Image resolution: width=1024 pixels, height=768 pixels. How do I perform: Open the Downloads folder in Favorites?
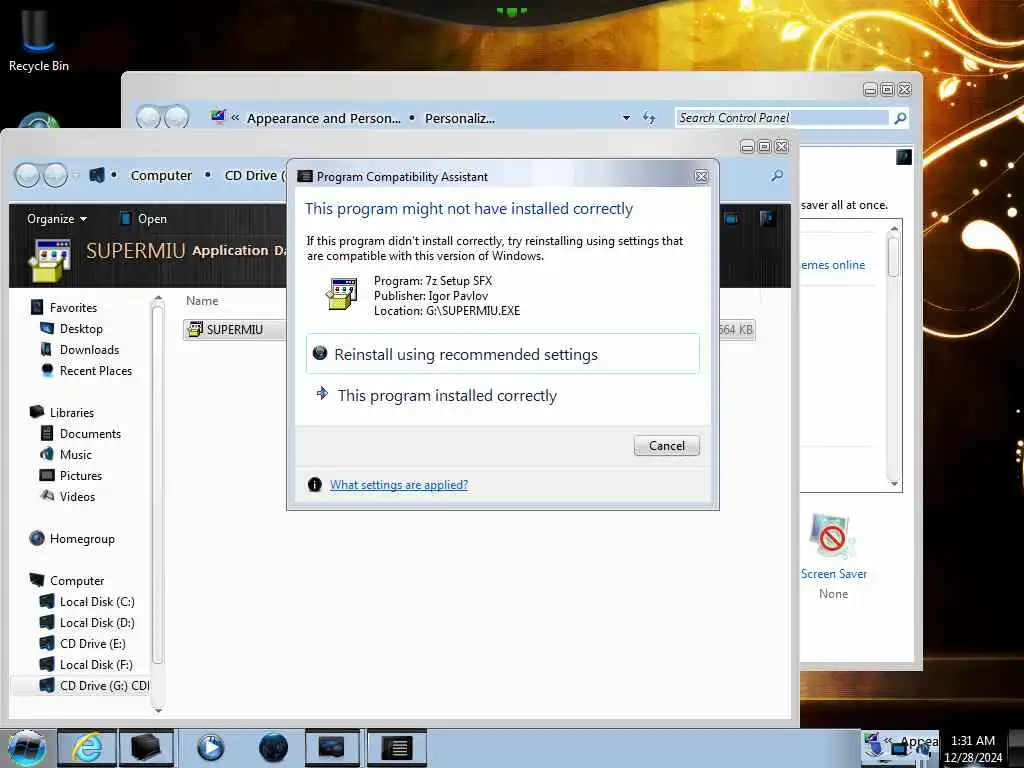coord(89,349)
